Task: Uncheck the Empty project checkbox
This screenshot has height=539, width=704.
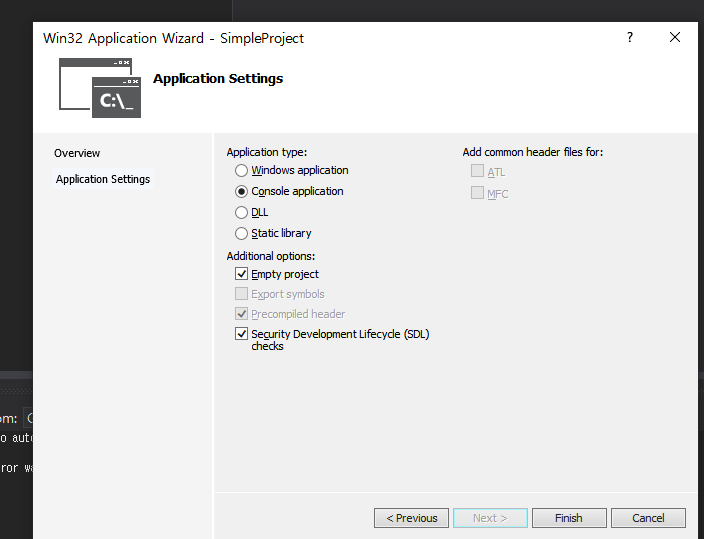Action: tap(242, 274)
